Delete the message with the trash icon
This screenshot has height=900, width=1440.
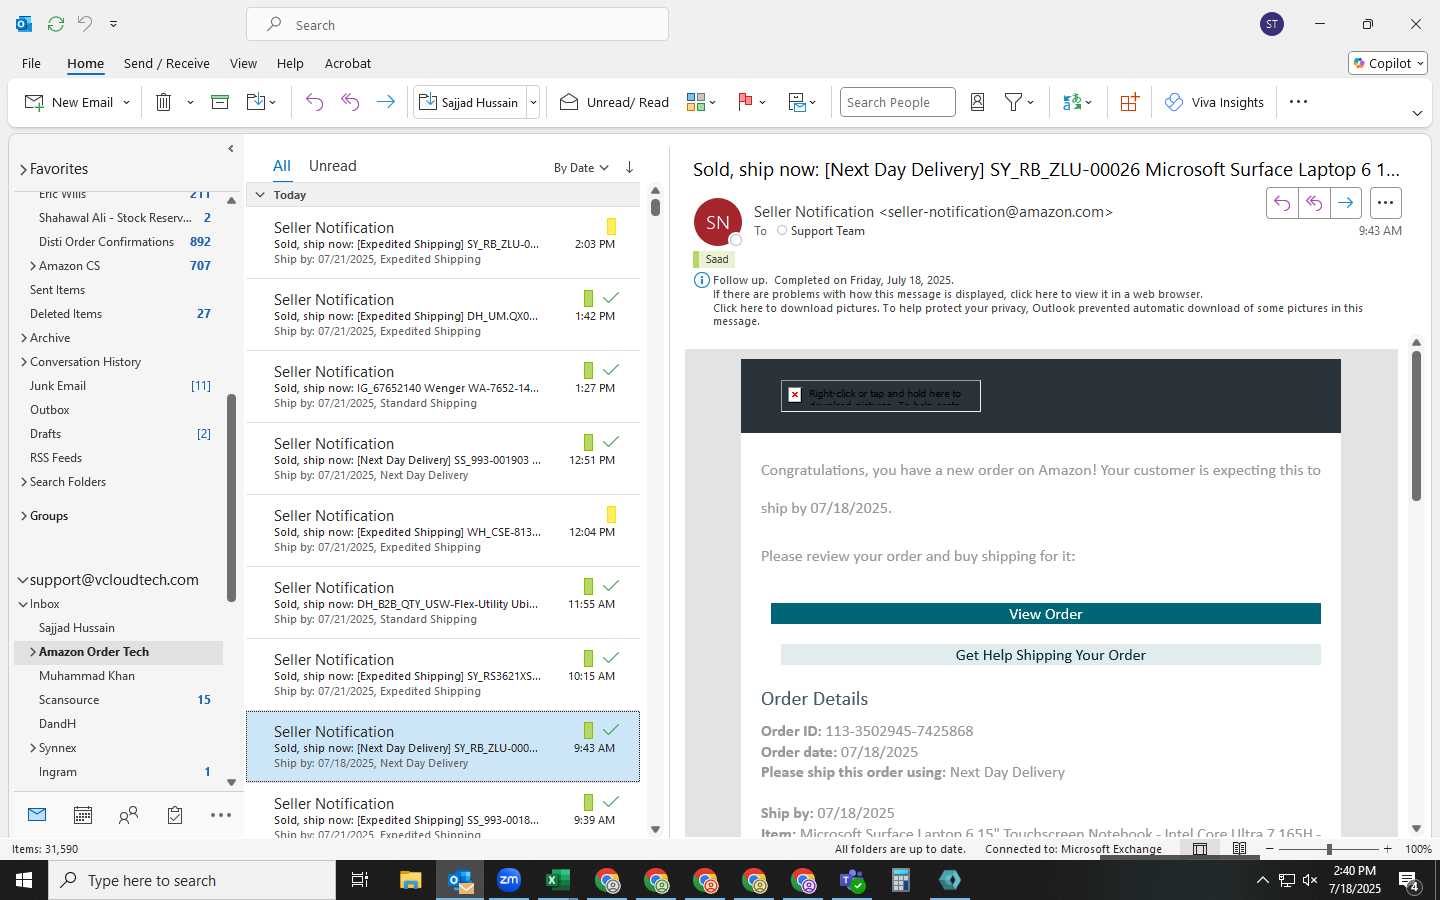pos(164,102)
